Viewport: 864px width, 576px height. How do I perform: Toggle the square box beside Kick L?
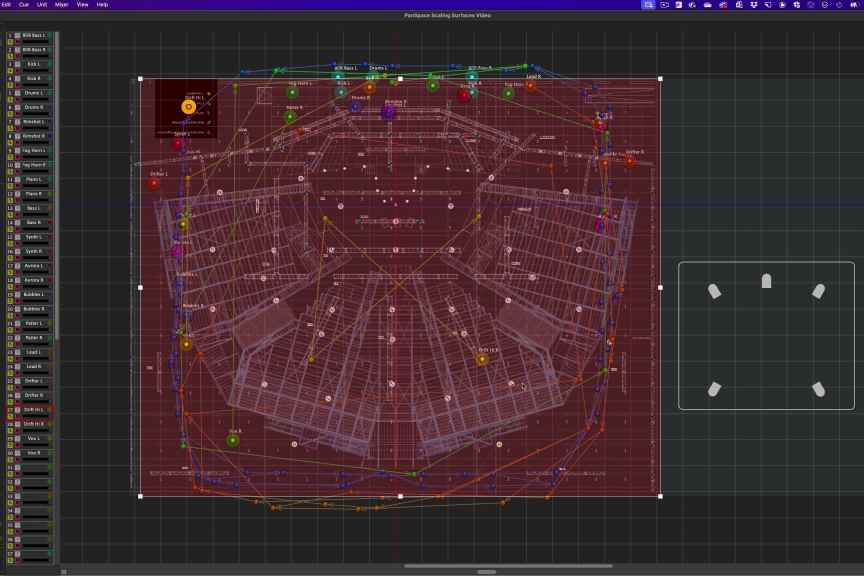[18, 64]
